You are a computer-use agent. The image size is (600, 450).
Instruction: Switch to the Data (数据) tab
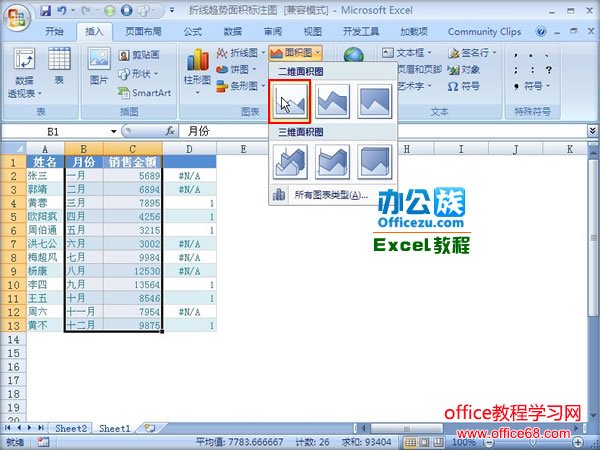[233, 31]
